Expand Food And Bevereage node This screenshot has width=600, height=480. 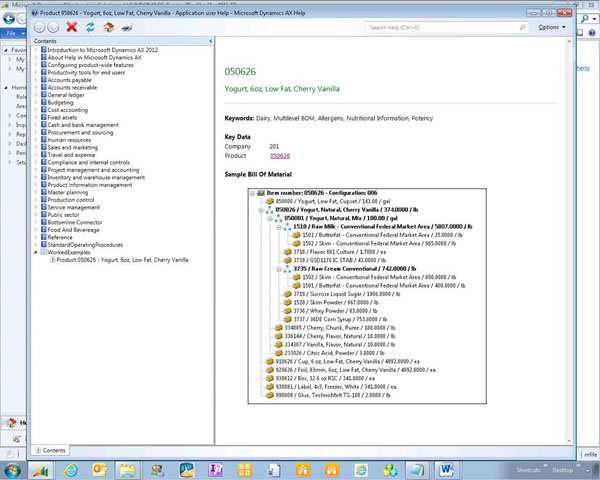[x=36, y=230]
